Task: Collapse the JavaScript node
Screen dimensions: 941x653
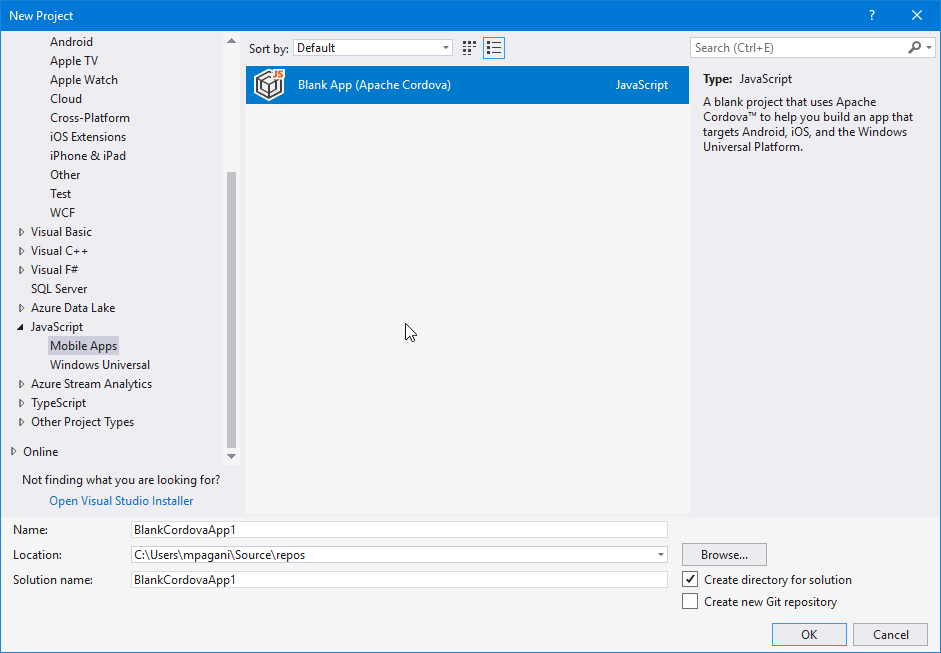Action: pos(21,327)
